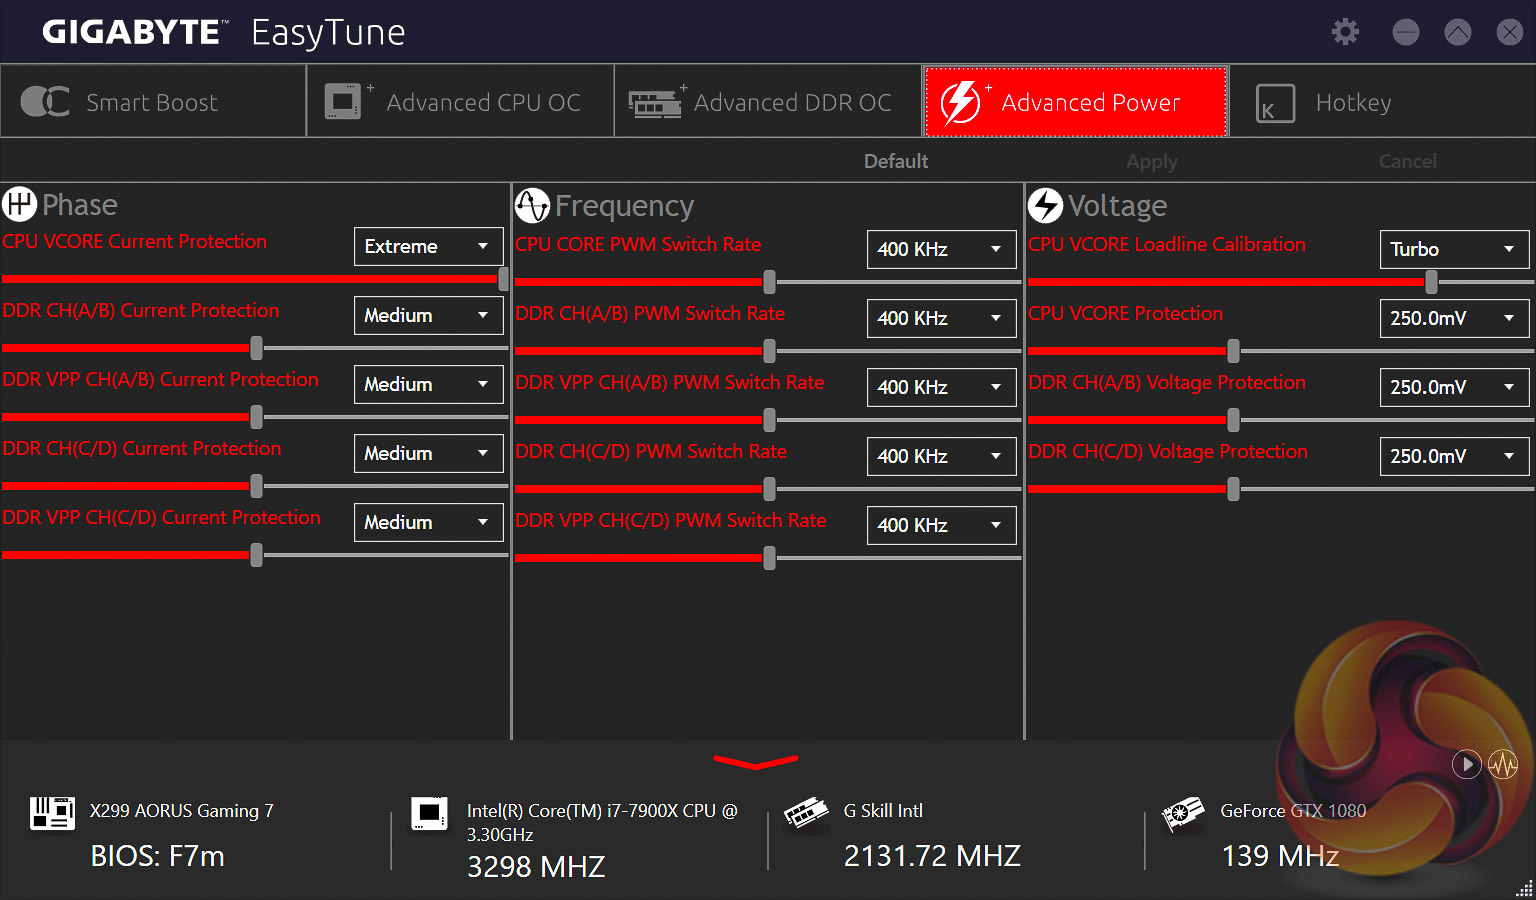Viewport: 1536px width, 900px height.
Task: Click the BIOS: F7m version text
Action: (x=157, y=856)
